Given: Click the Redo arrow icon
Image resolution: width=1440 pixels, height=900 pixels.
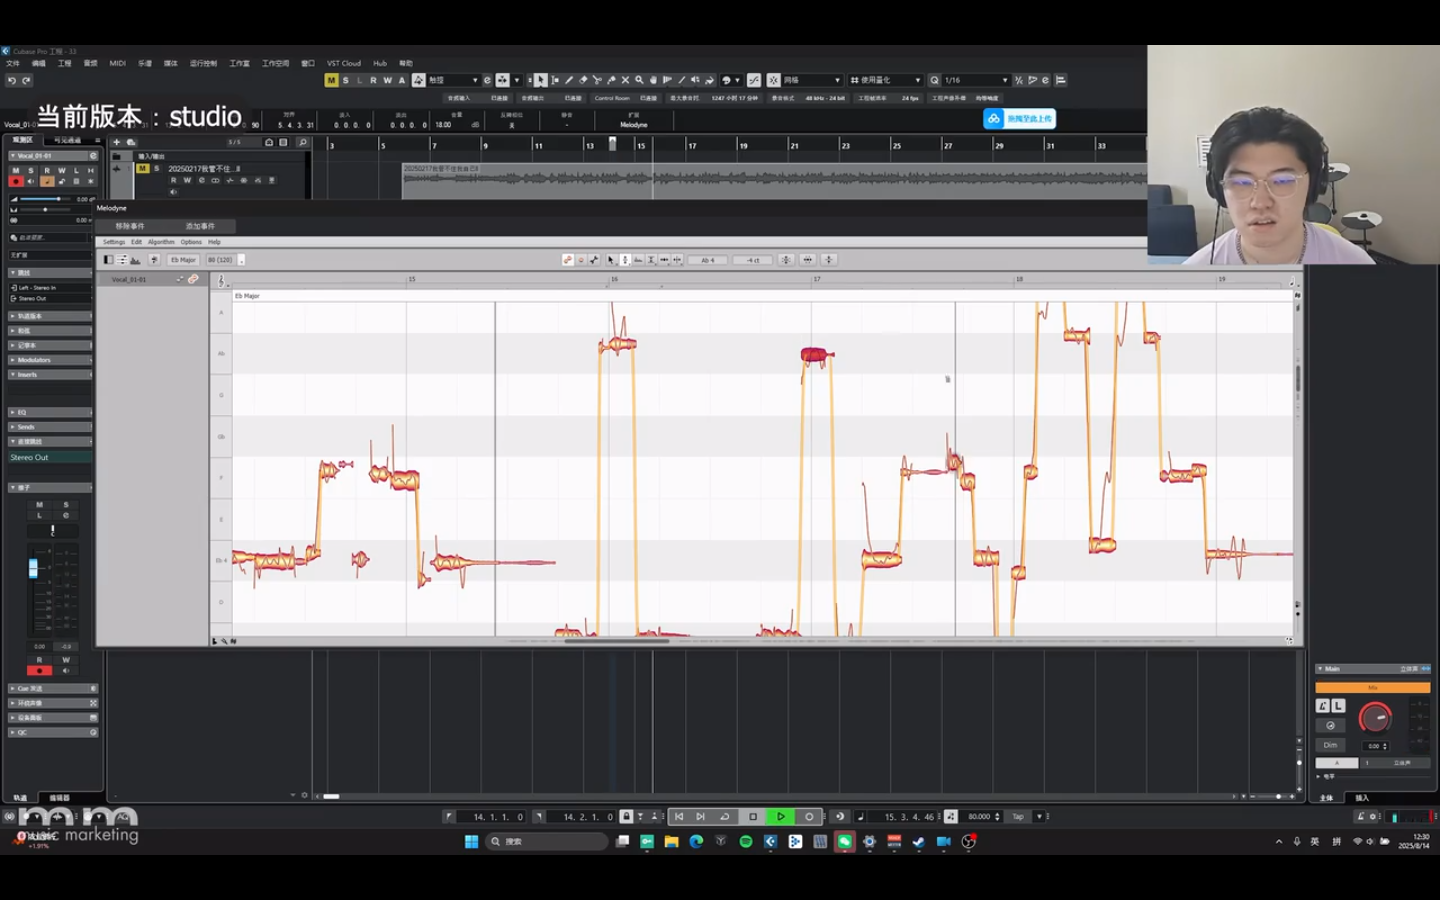Looking at the screenshot, I should click(26, 80).
